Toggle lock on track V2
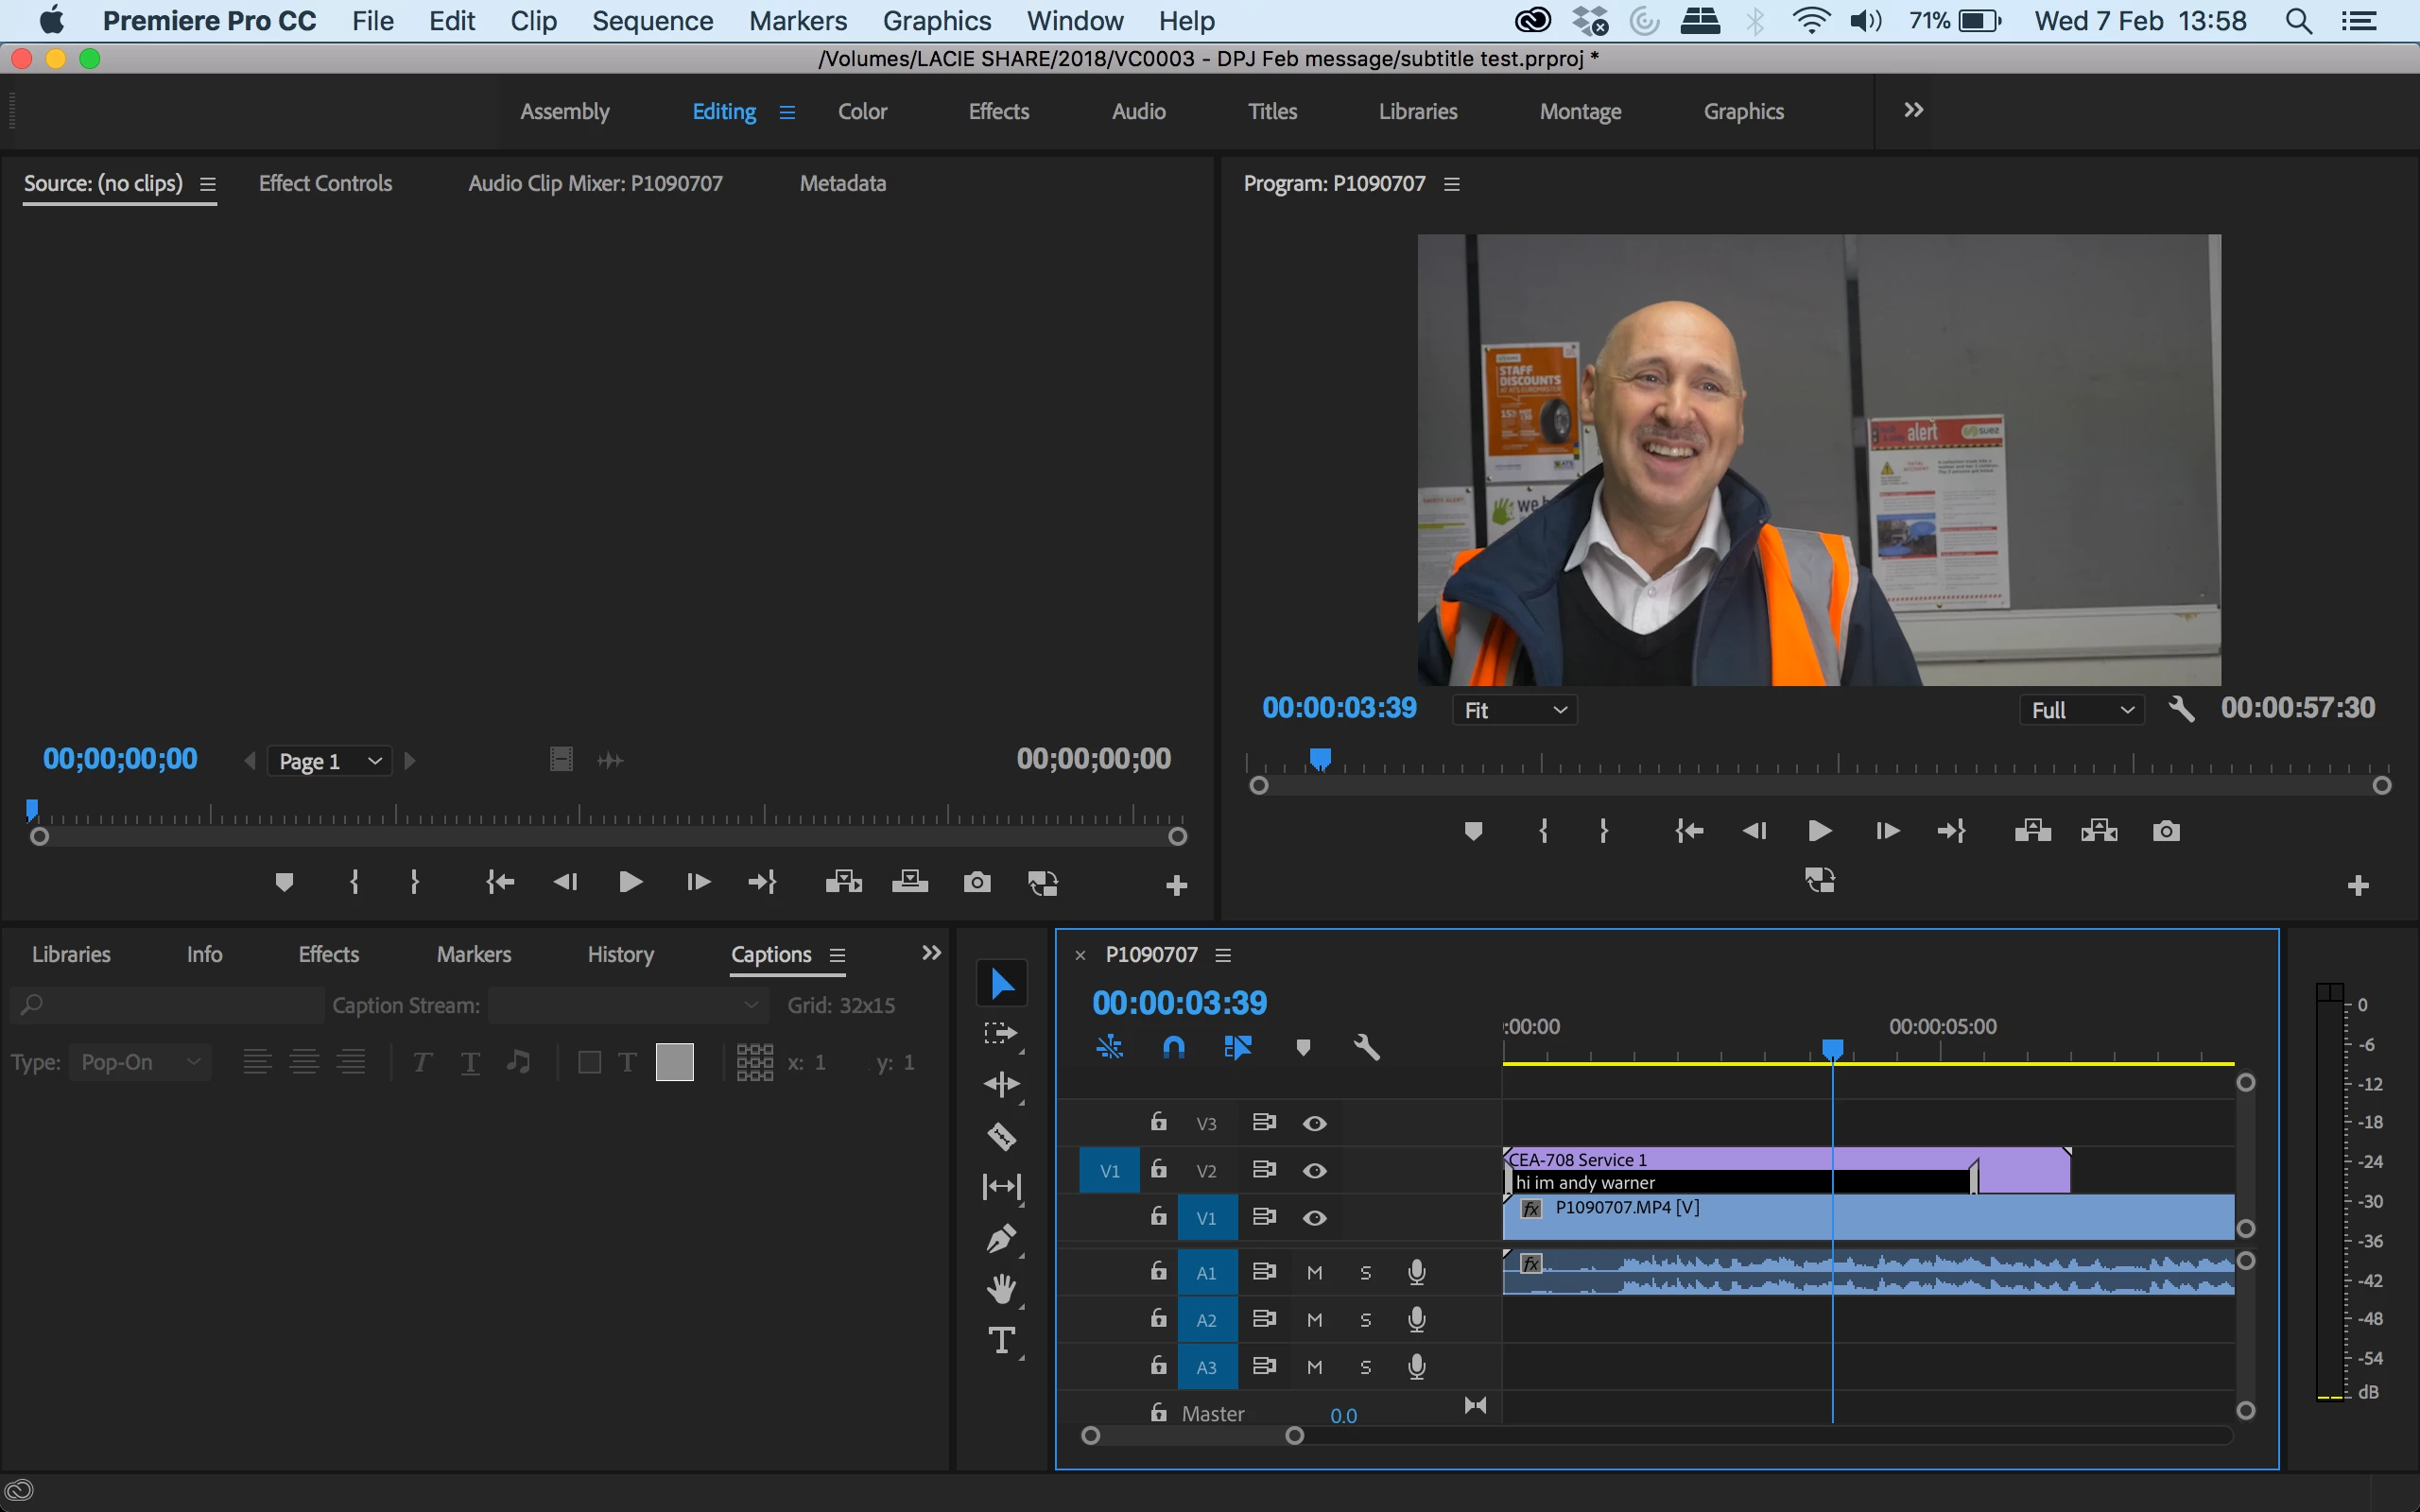The height and width of the screenshot is (1512, 2420). point(1158,1169)
